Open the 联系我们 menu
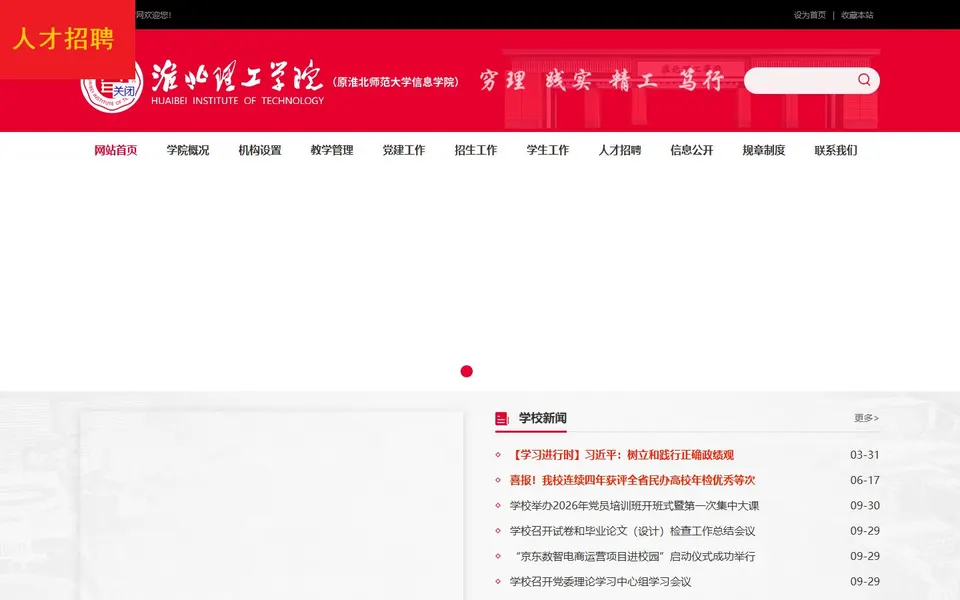 (836, 150)
